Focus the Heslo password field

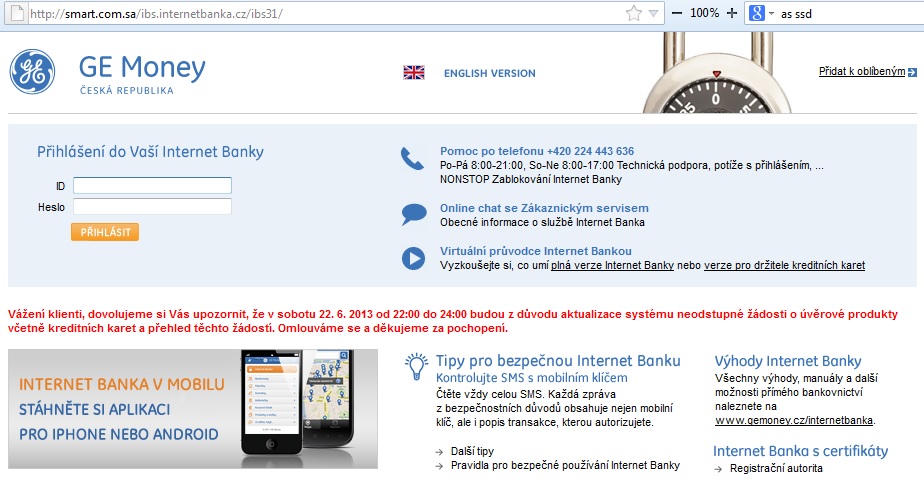coord(152,207)
